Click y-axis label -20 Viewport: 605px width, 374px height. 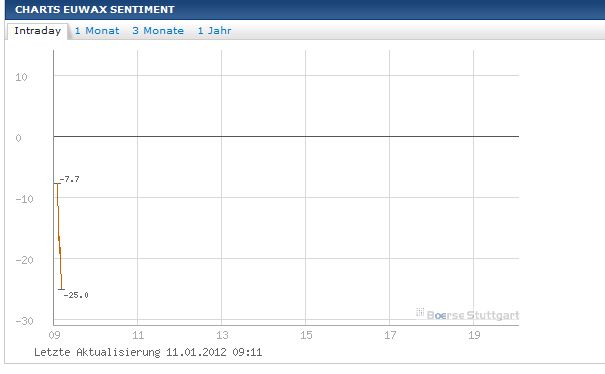(24, 260)
